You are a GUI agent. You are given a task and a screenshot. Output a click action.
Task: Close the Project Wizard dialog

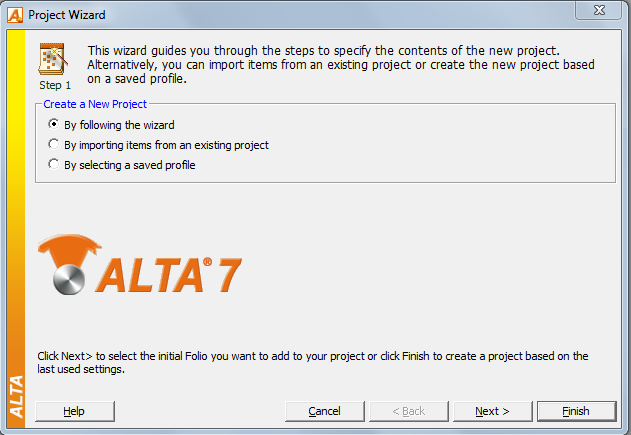(x=600, y=10)
